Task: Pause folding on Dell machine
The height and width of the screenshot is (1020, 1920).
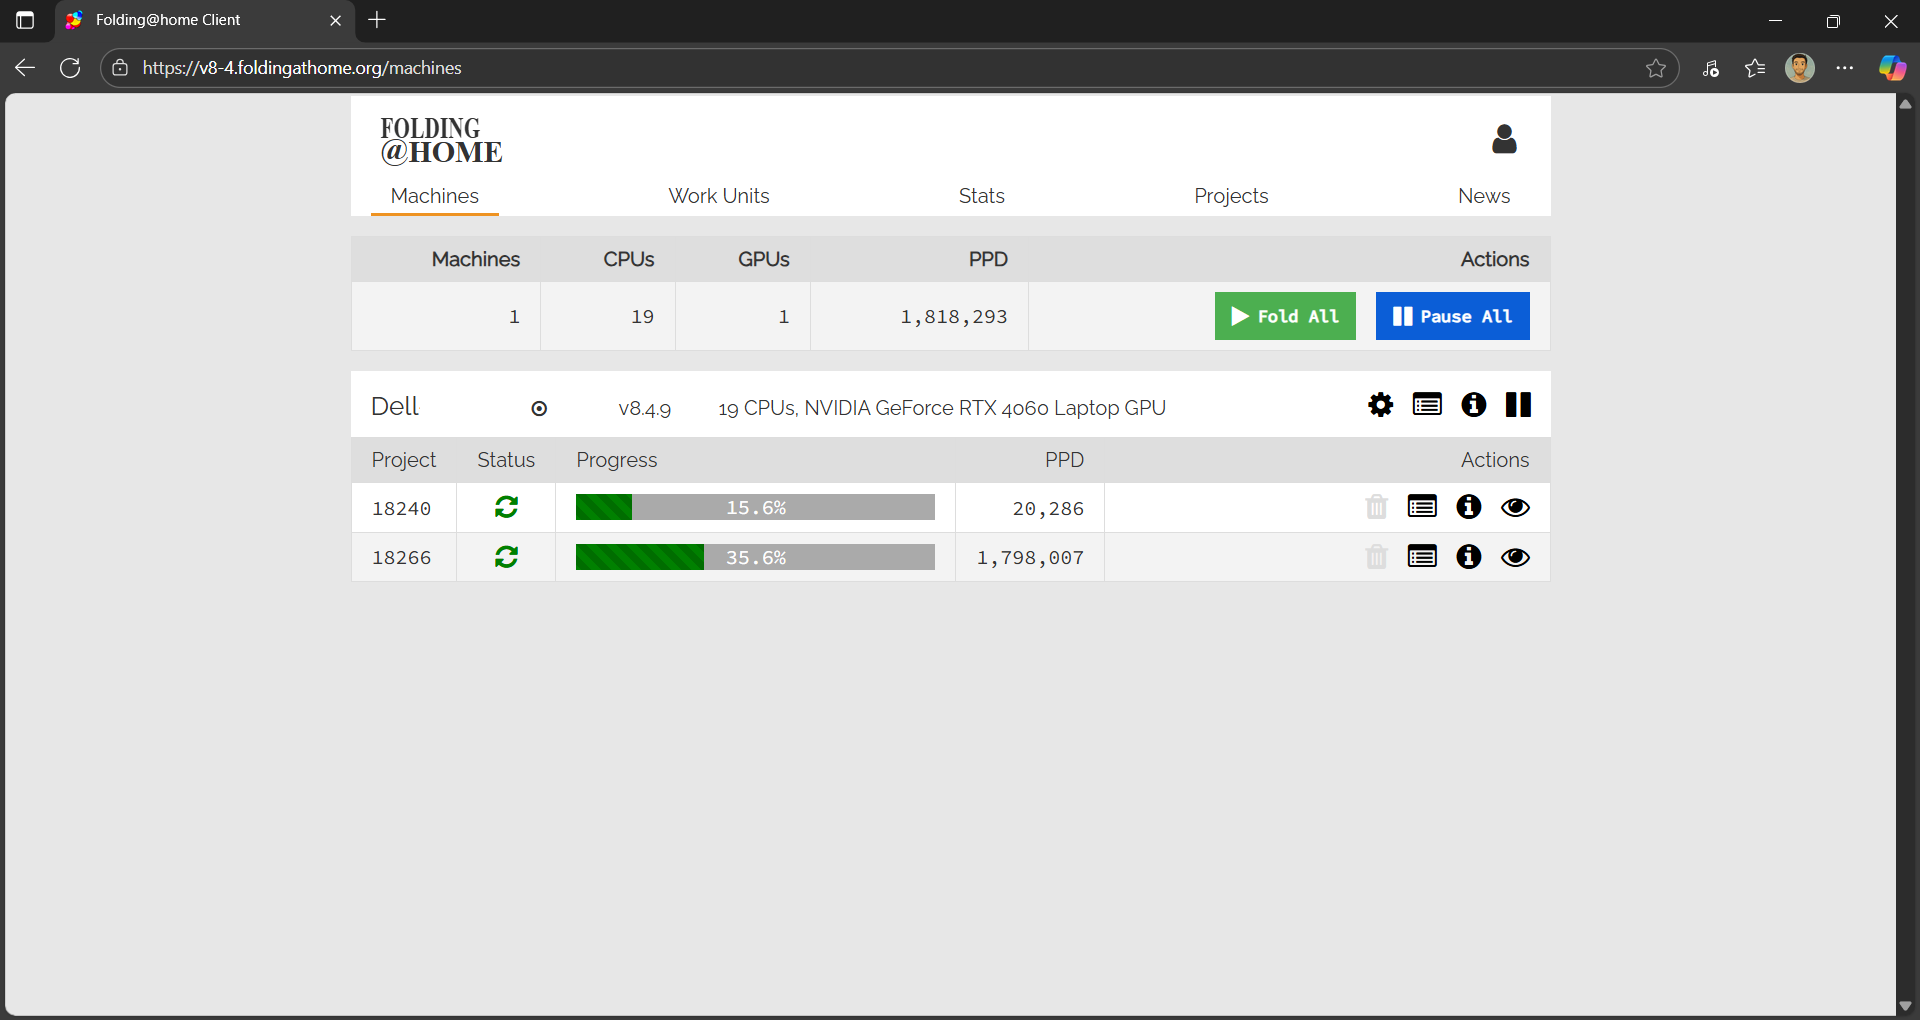Action: click(x=1518, y=405)
